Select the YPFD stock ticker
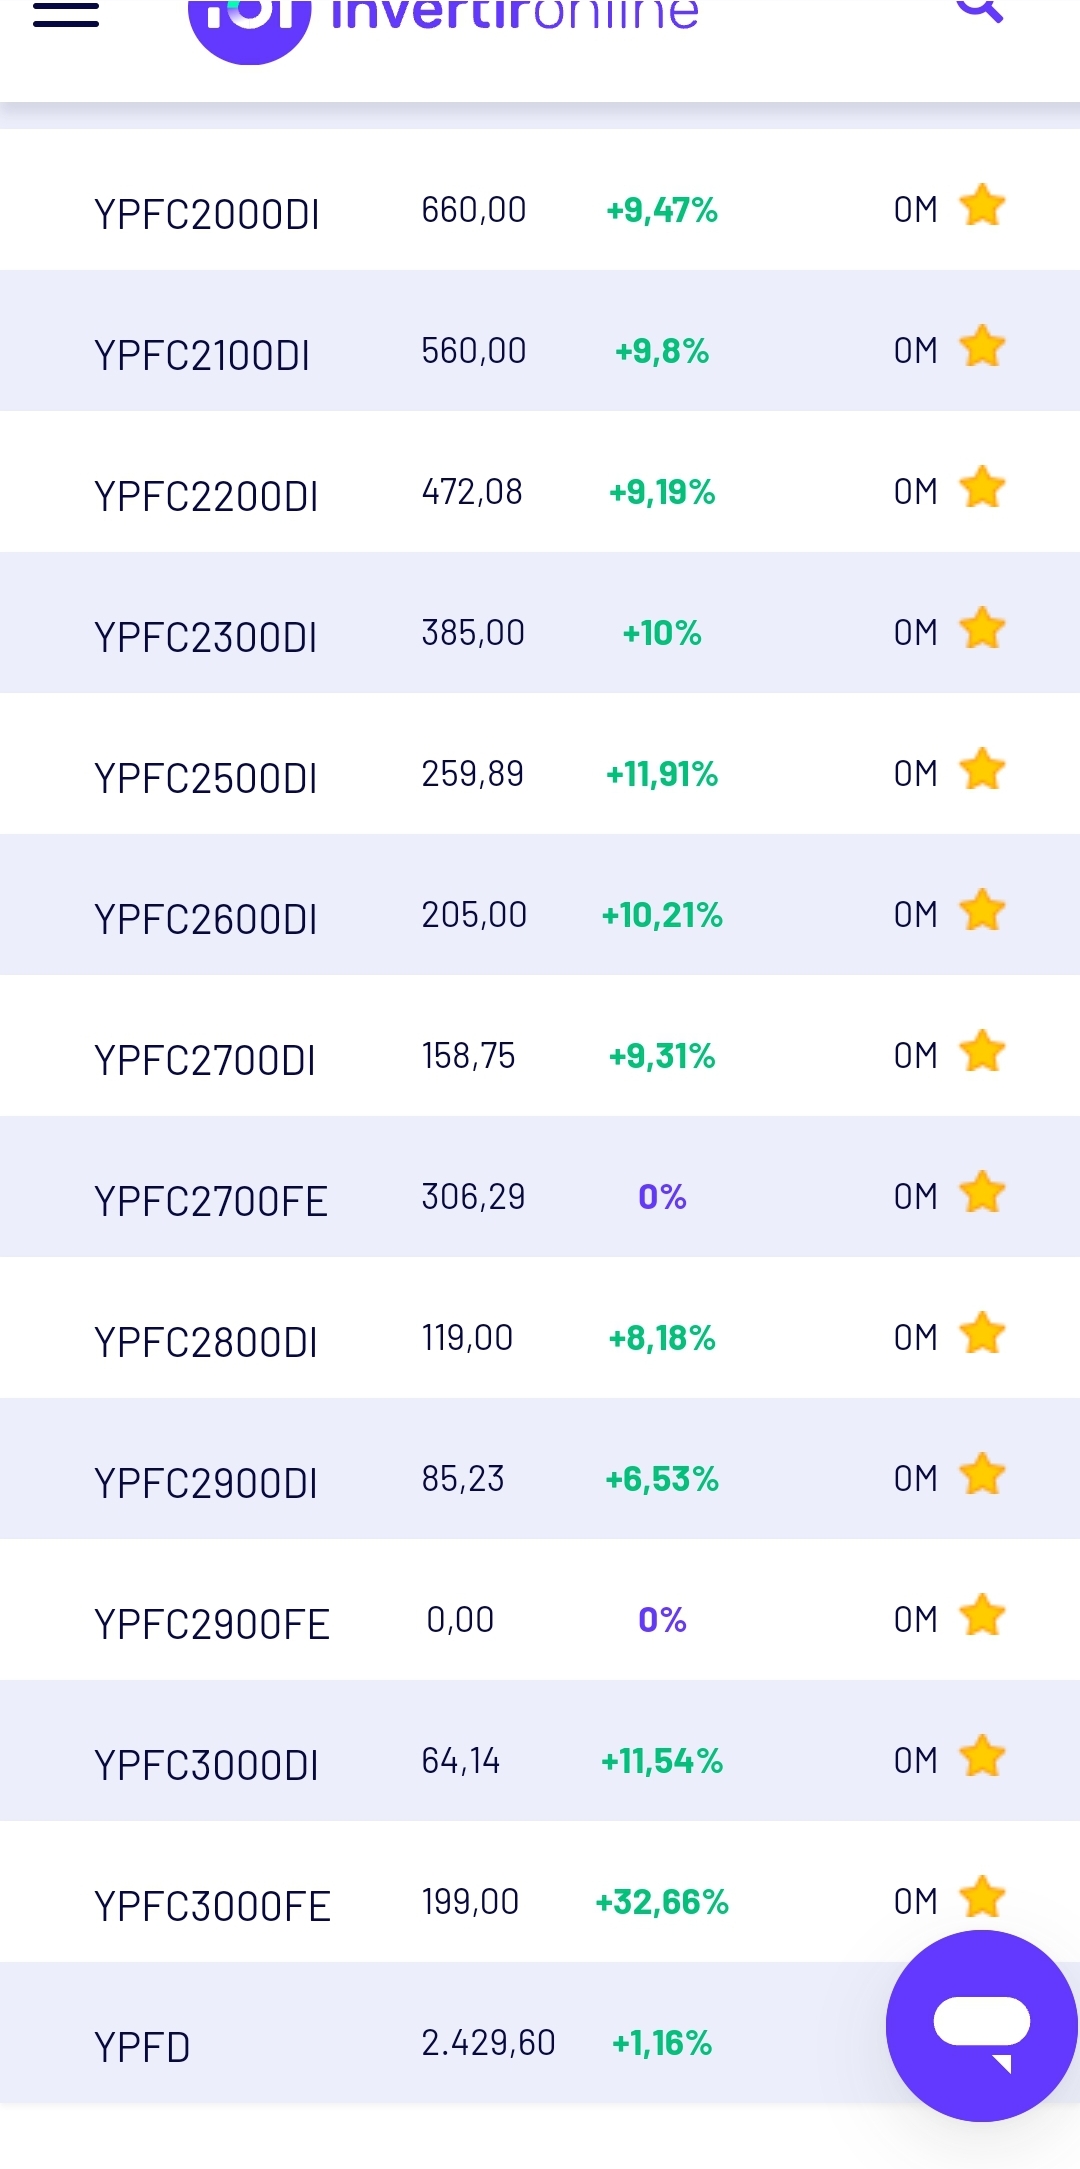The image size is (1080, 2169). pyautogui.click(x=142, y=2047)
